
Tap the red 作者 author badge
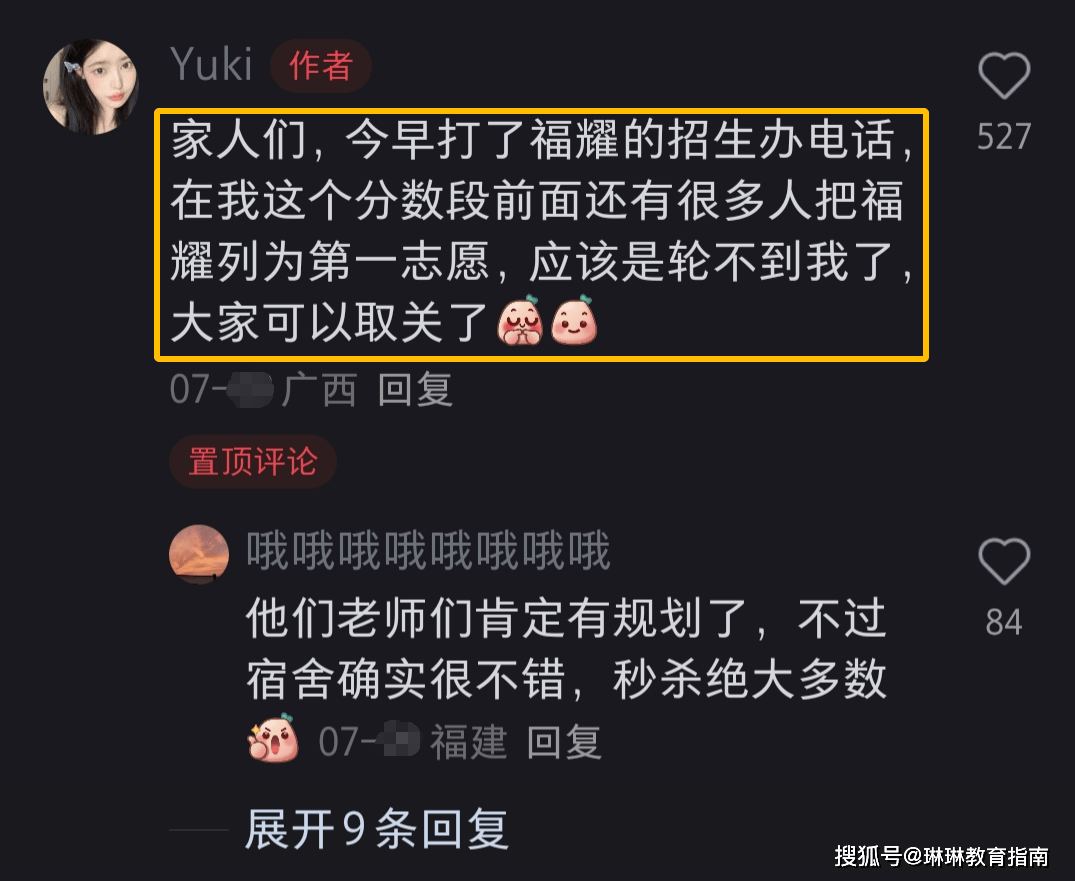321,66
